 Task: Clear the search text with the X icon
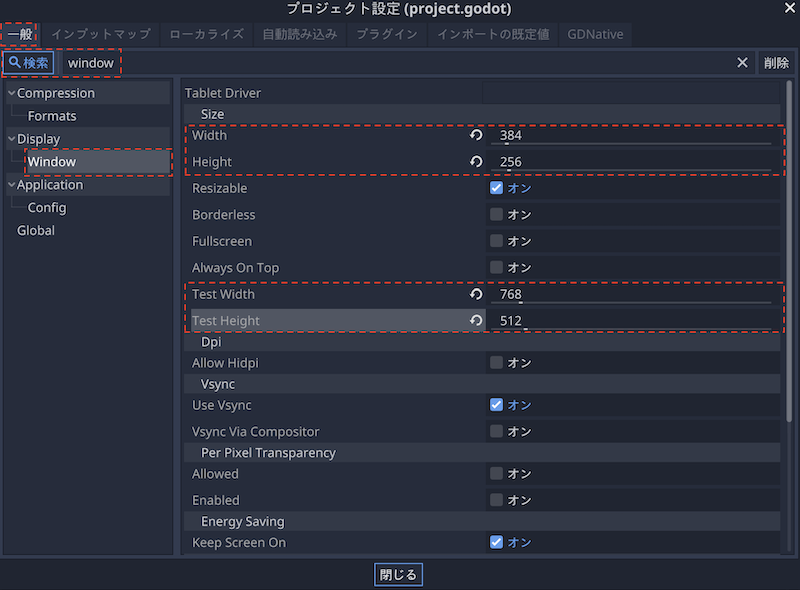point(742,63)
